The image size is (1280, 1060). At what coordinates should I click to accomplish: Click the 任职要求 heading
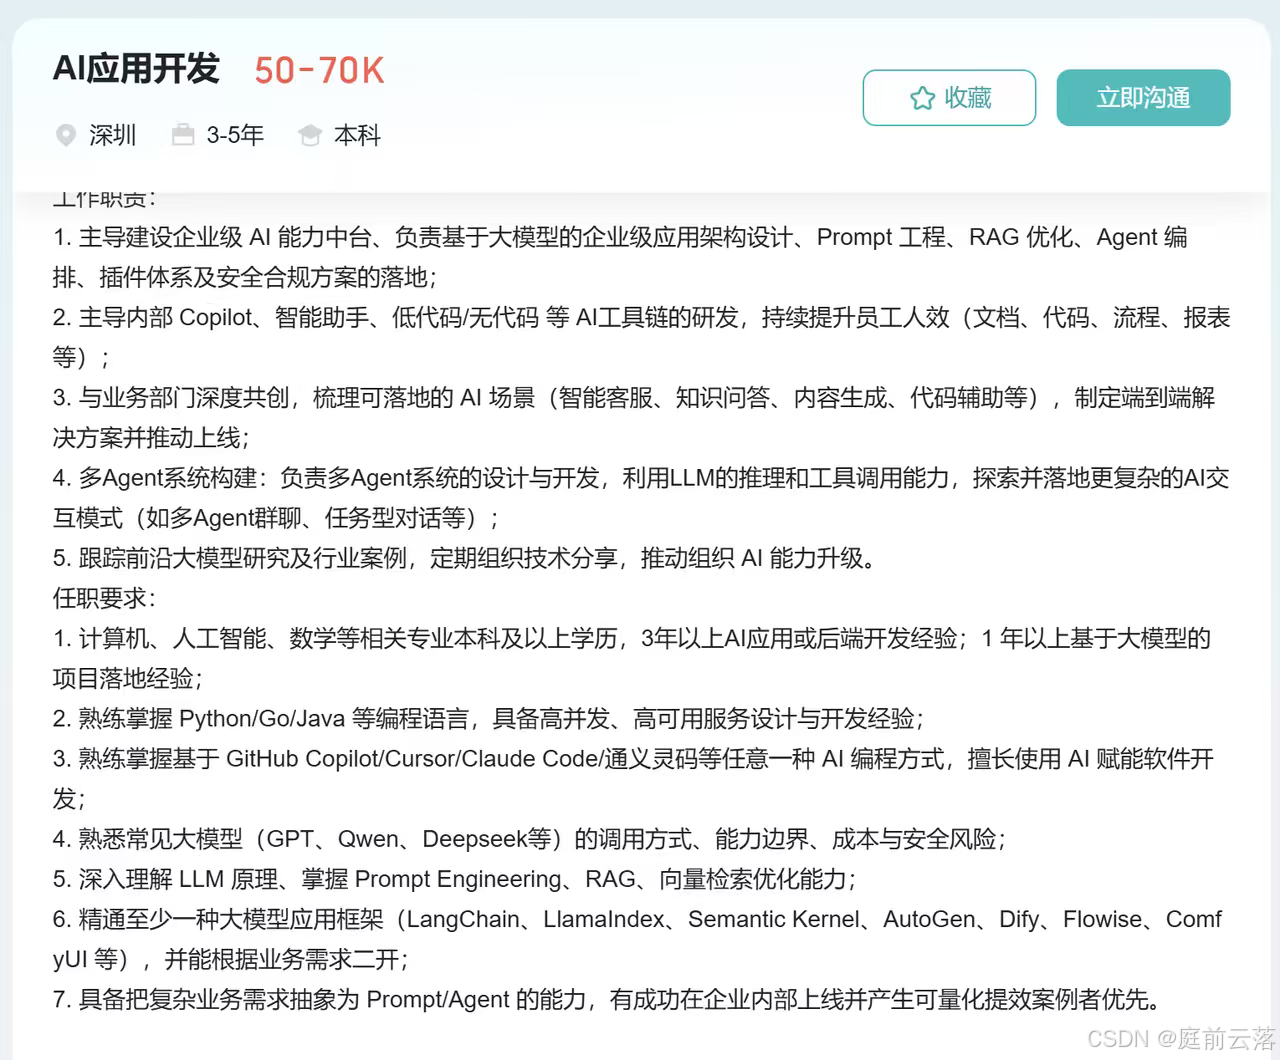(104, 598)
